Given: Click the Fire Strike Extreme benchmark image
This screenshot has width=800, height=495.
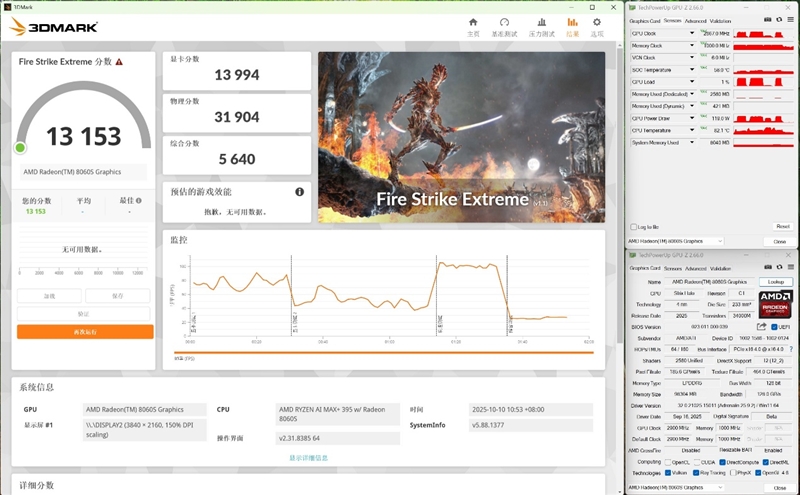Looking at the screenshot, I should pyautogui.click(x=461, y=137).
